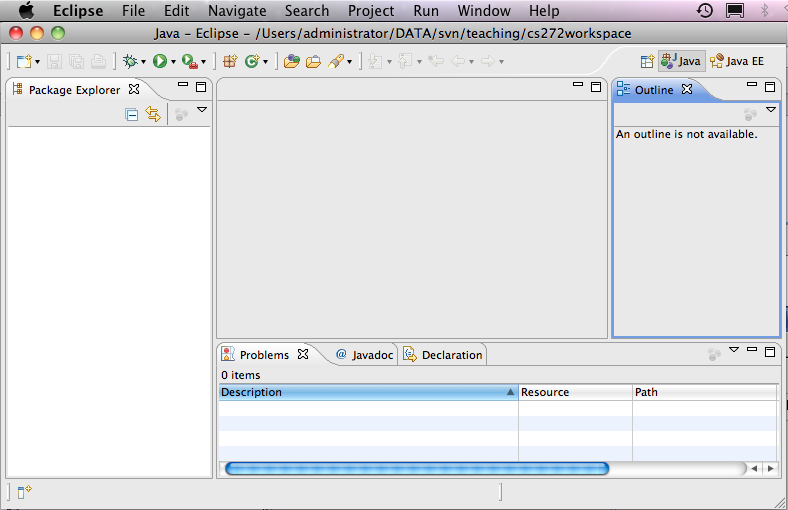
Task: Open the File menu
Action: 133,11
